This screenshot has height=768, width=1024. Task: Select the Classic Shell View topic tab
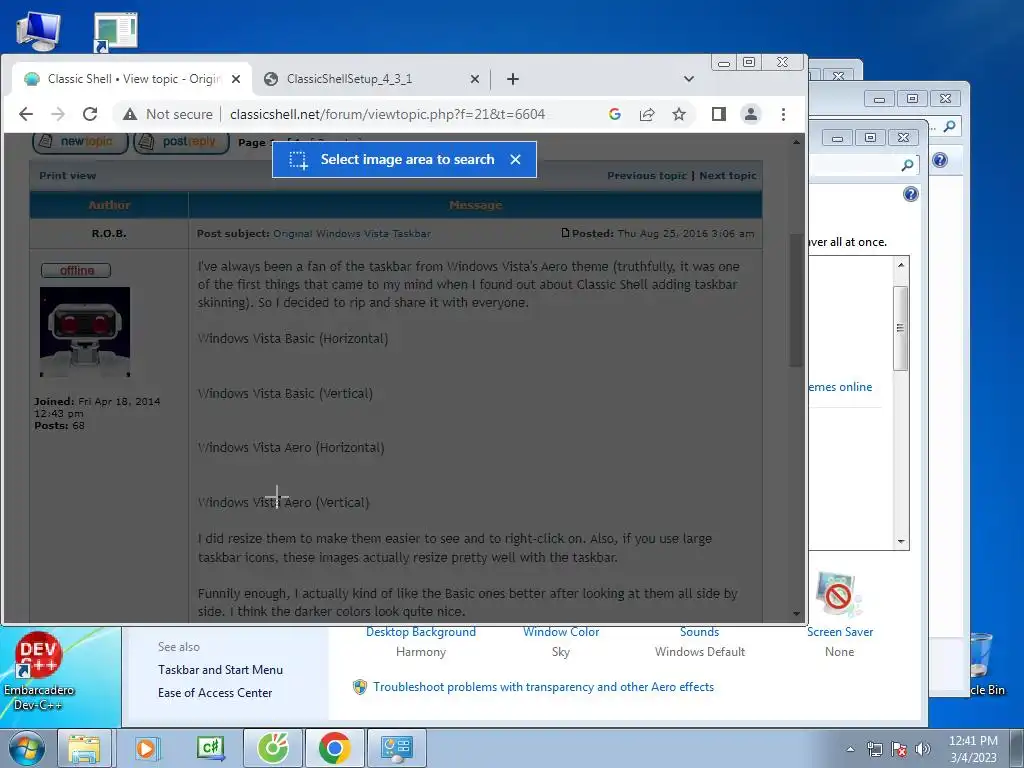click(x=131, y=79)
